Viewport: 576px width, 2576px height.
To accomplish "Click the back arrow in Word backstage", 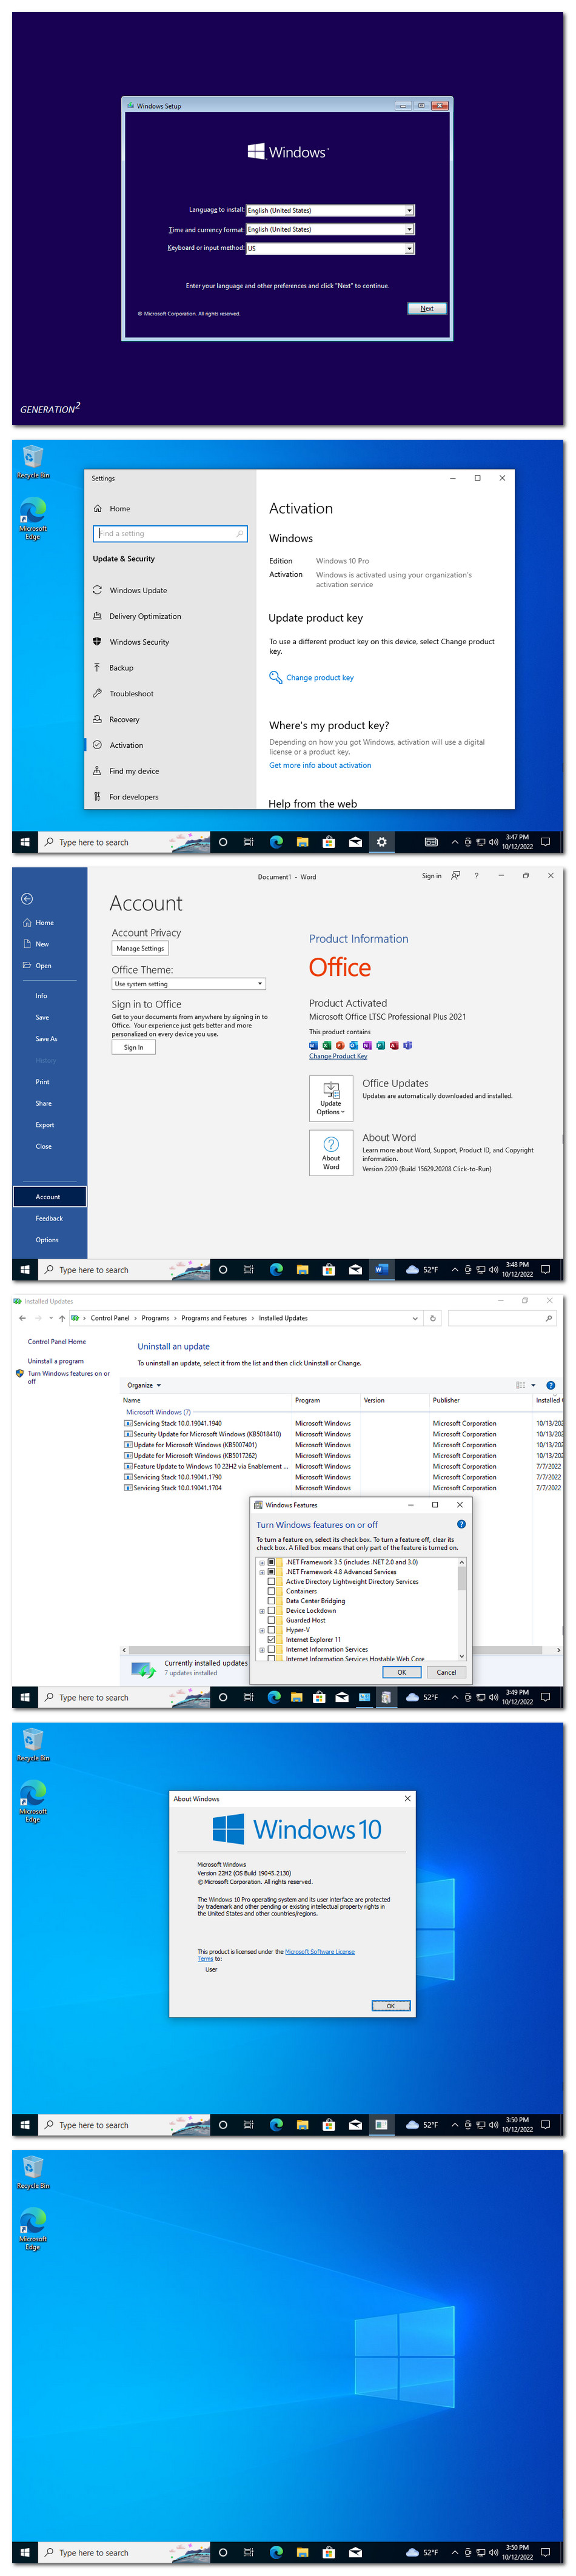I will [x=27, y=898].
